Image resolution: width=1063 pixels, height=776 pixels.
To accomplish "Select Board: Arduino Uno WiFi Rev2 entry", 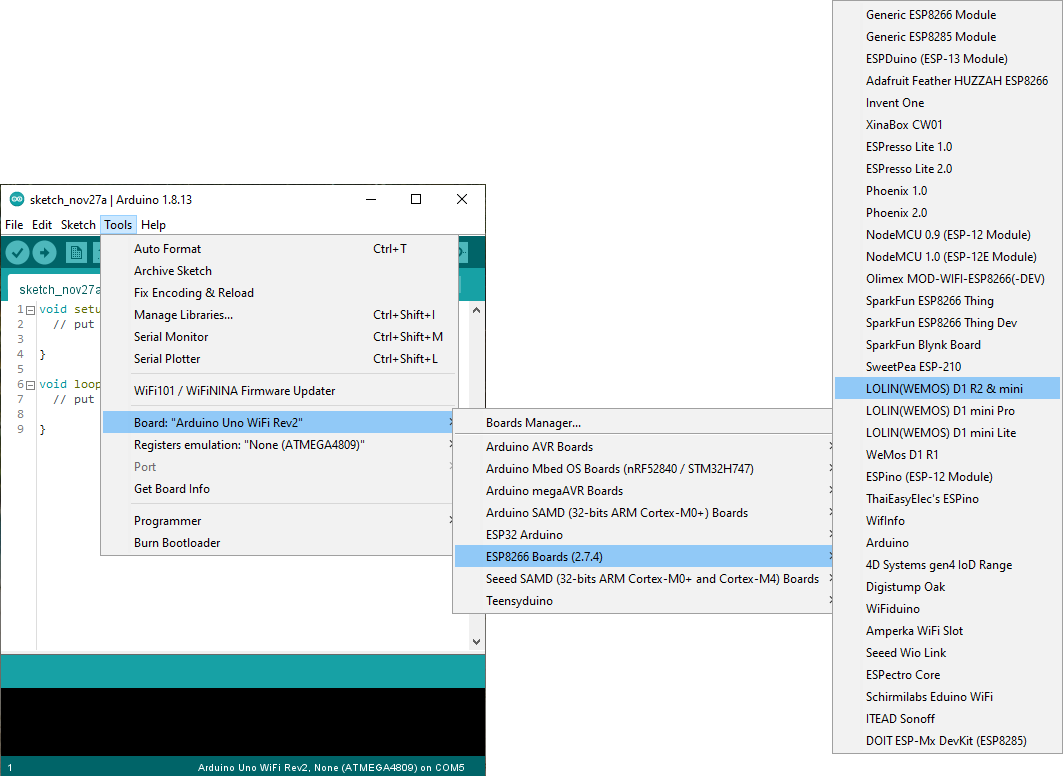I will 279,422.
